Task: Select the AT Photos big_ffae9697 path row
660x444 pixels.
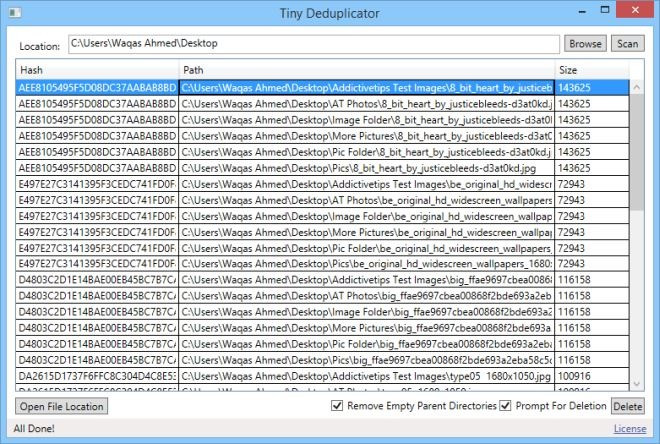Action: click(367, 296)
